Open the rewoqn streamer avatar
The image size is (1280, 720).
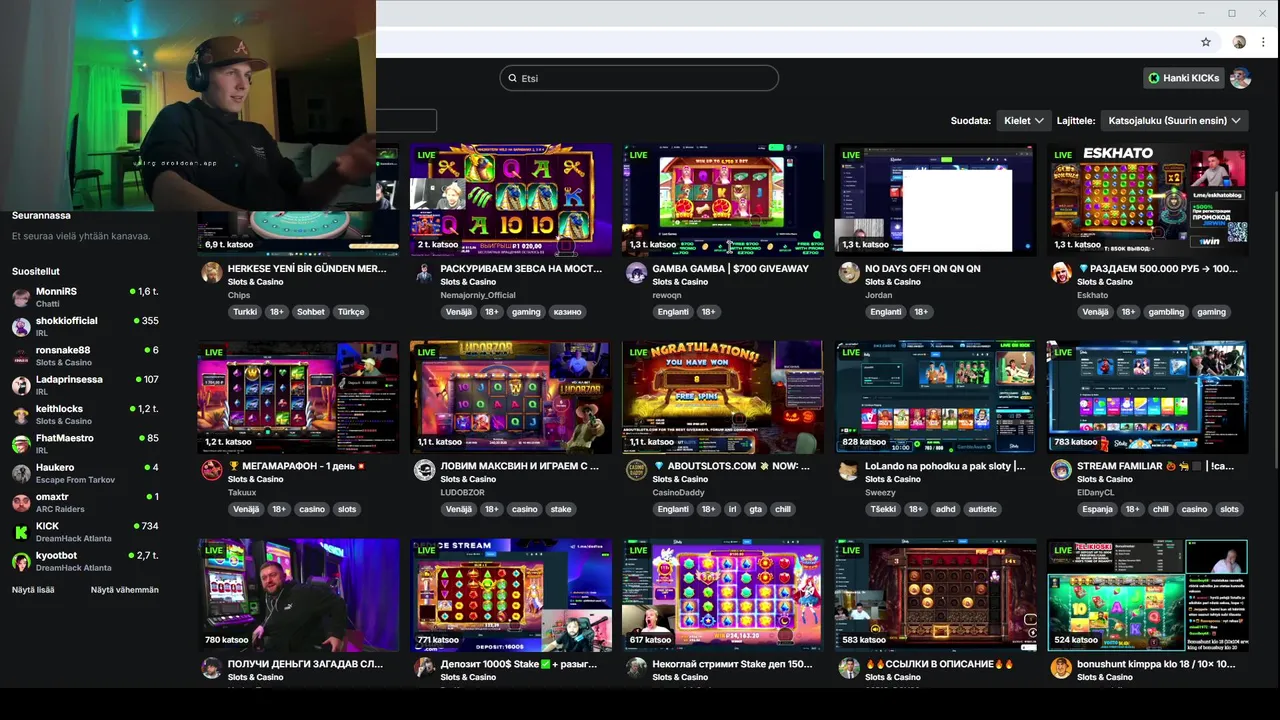point(636,273)
